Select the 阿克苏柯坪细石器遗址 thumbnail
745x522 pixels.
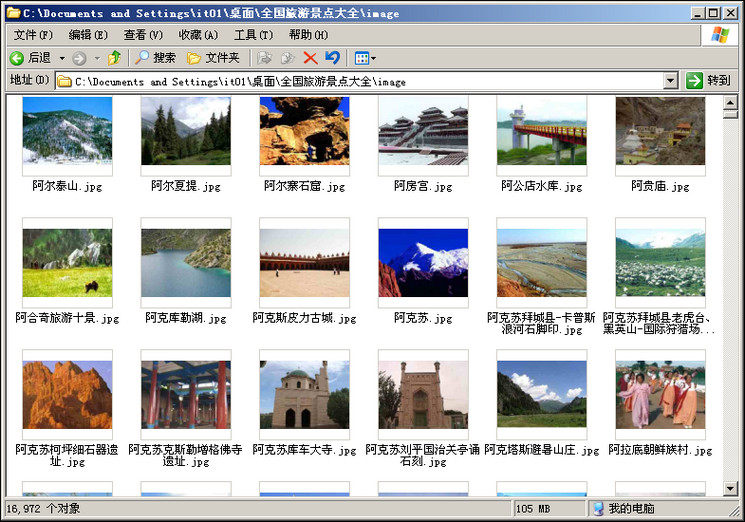[x=67, y=395]
